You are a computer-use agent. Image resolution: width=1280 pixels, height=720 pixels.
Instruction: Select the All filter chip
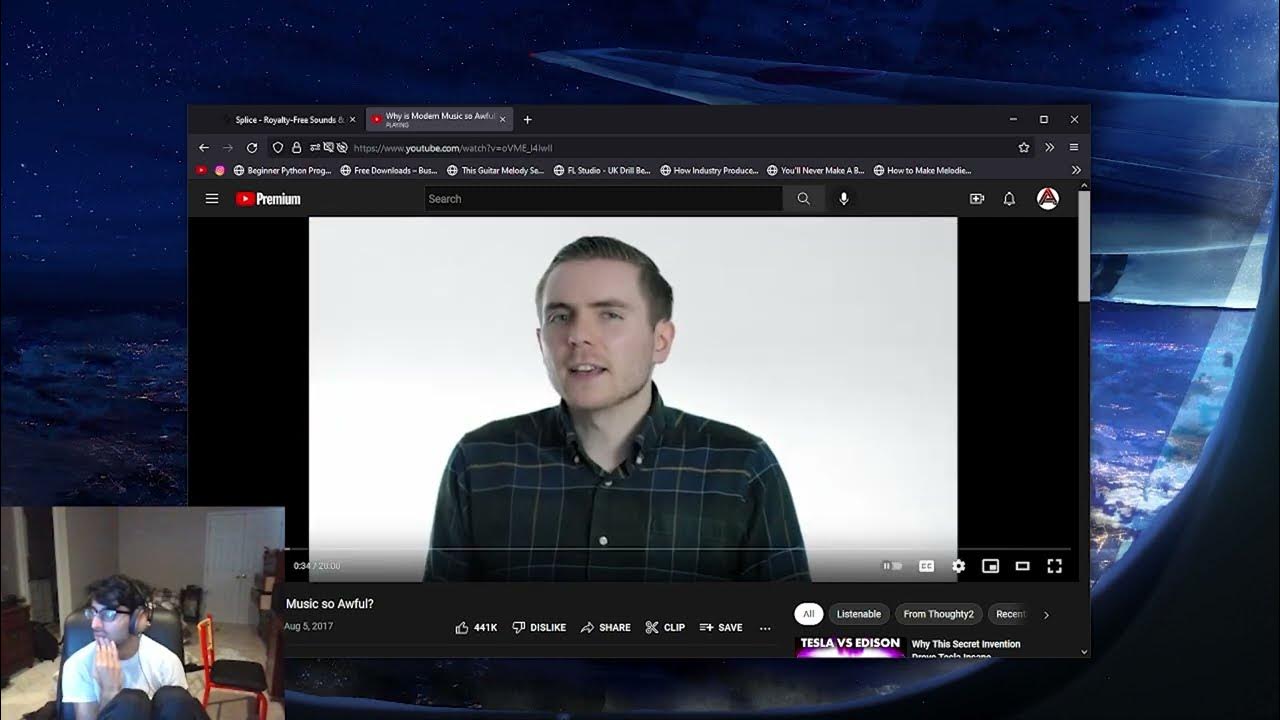pos(808,614)
